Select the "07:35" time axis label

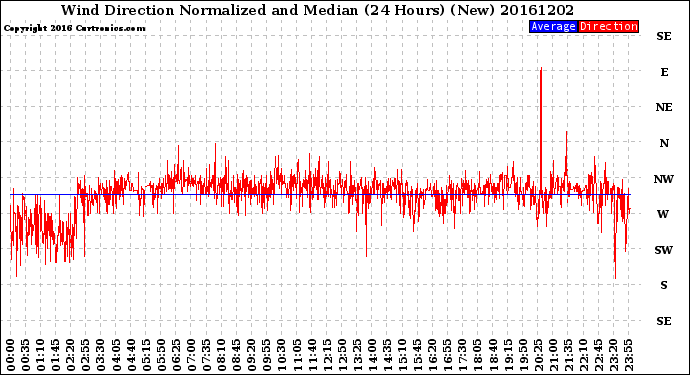click(206, 355)
